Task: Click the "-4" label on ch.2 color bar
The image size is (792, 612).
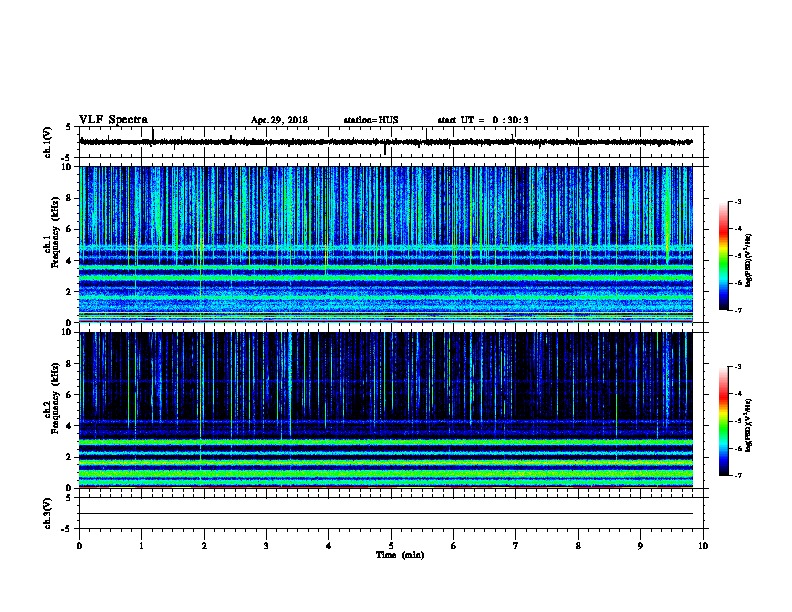Action: [737, 394]
